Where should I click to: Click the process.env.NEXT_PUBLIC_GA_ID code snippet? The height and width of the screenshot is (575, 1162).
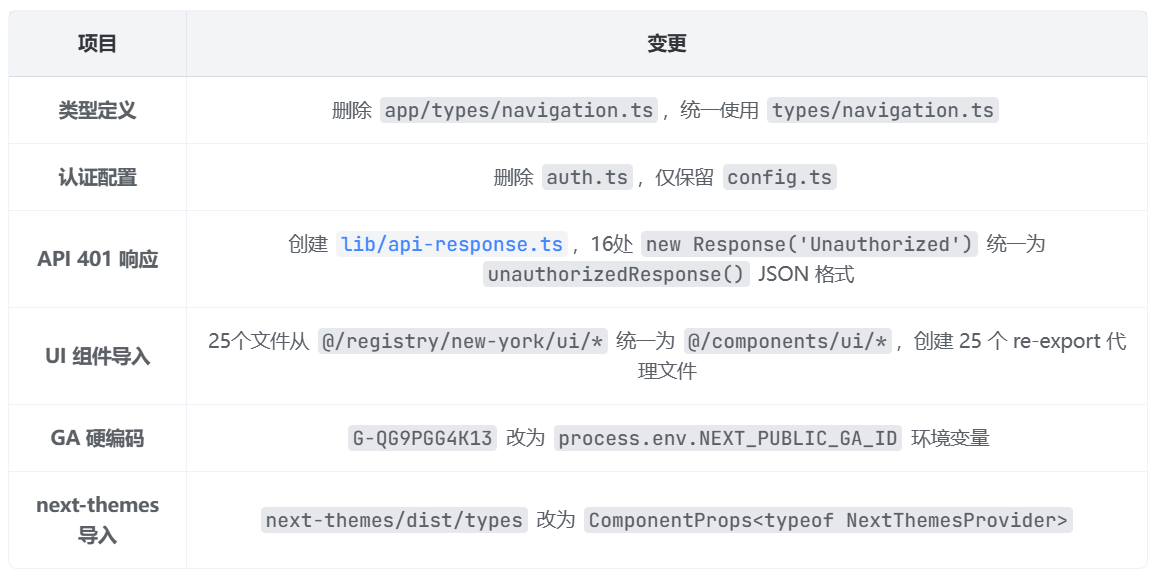tap(729, 438)
